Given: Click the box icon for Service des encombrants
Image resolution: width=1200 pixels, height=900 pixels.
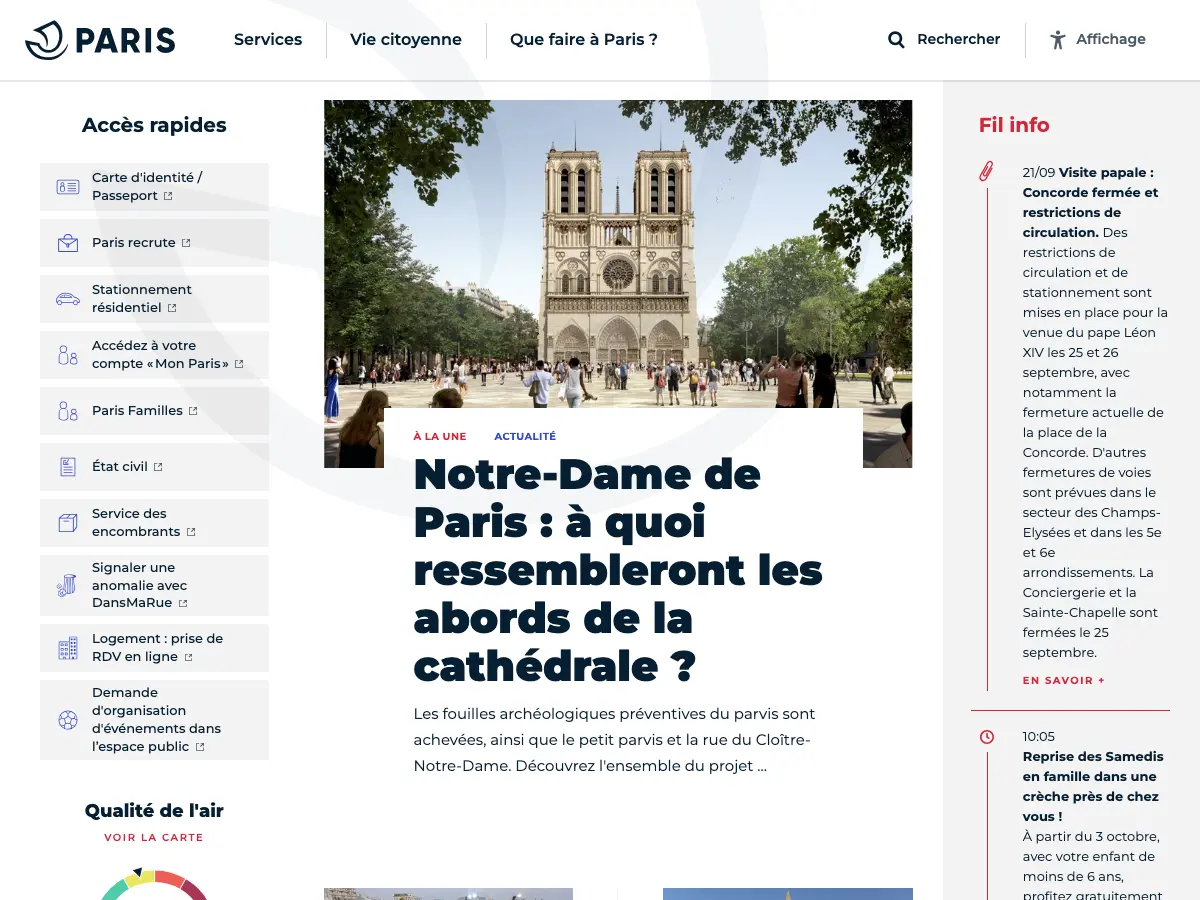Looking at the screenshot, I should [68, 523].
